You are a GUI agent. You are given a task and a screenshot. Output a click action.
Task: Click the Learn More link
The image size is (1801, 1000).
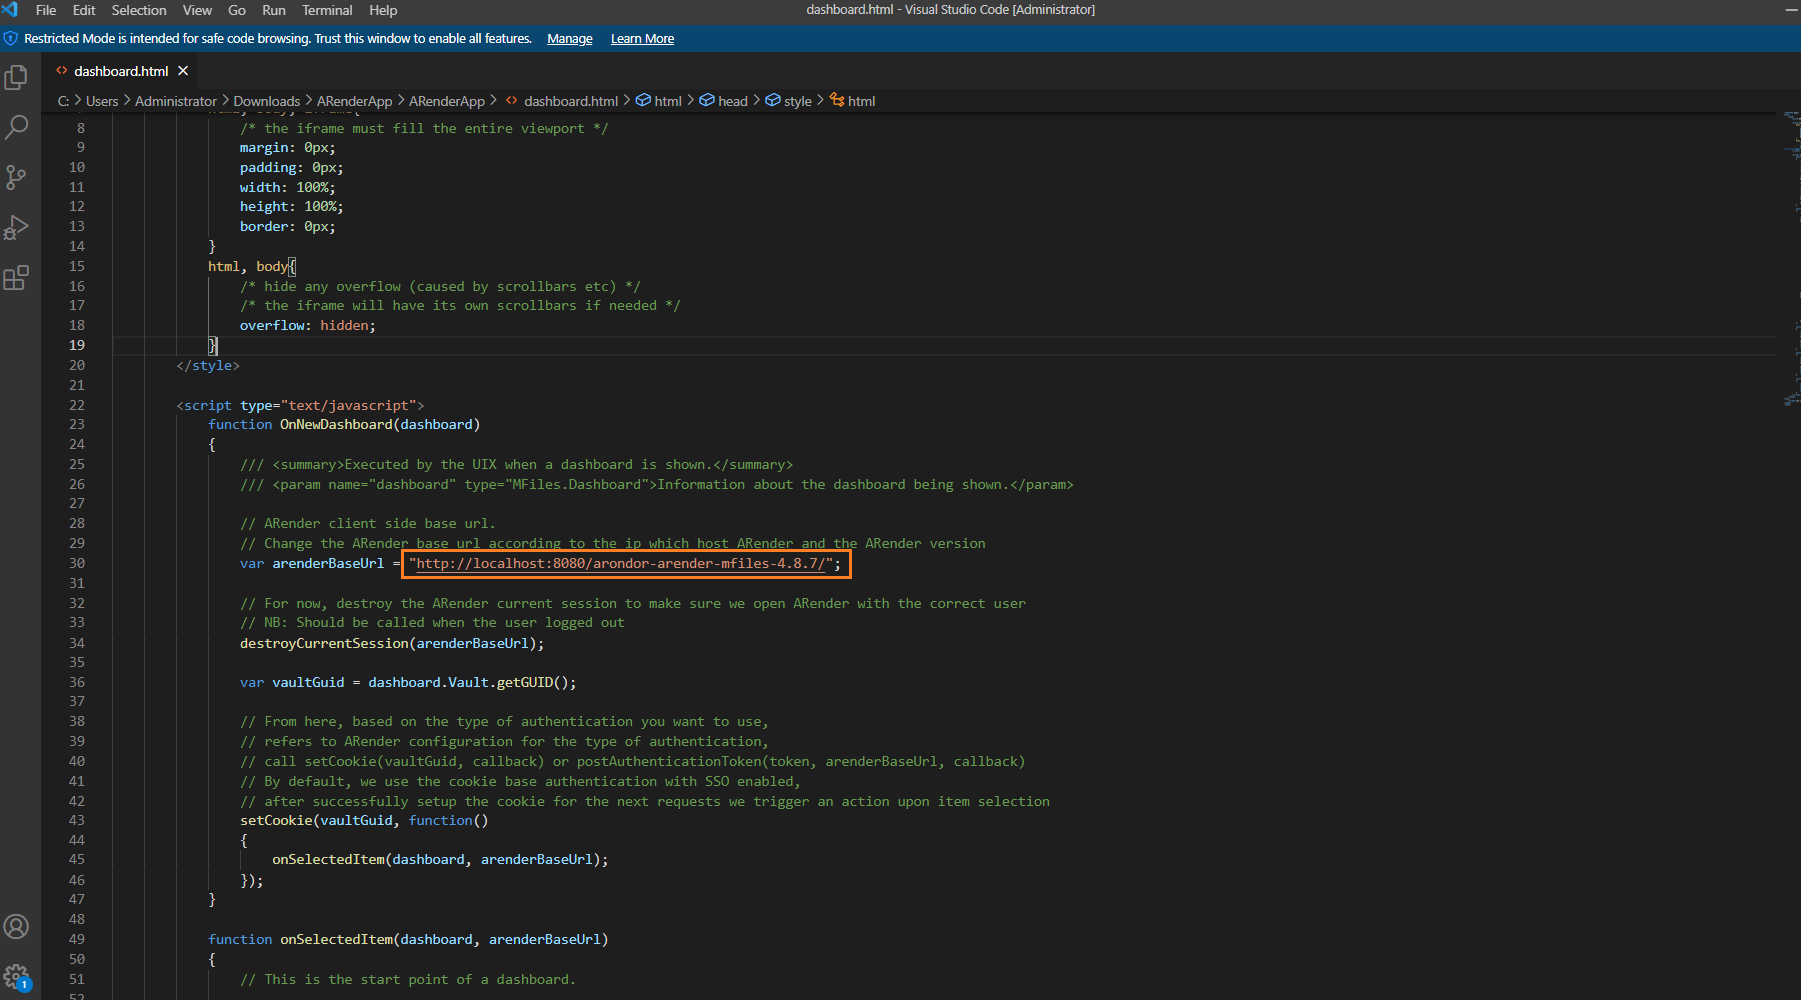(642, 39)
